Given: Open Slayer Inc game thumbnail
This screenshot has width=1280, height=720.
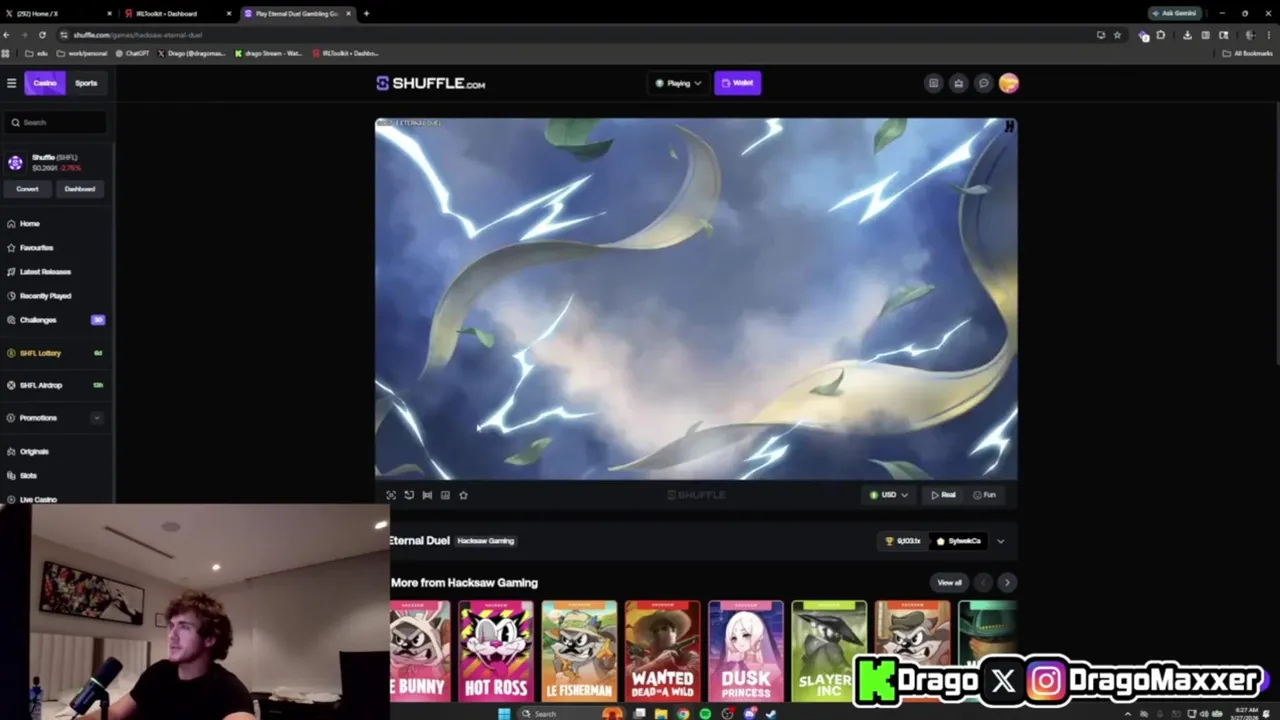Looking at the screenshot, I should pos(829,650).
